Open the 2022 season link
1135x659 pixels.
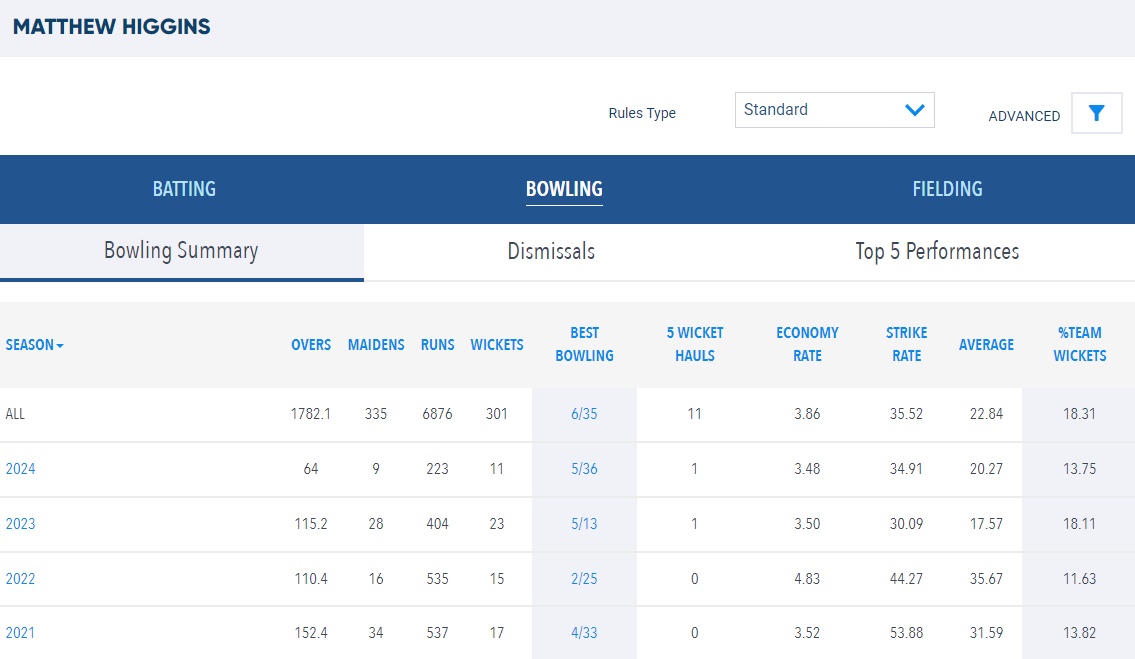tap(20, 579)
